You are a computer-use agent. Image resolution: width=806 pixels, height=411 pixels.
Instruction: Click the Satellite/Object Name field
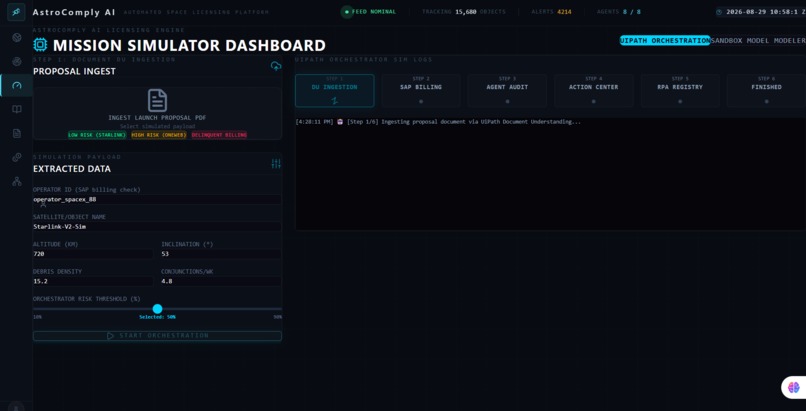(157, 227)
